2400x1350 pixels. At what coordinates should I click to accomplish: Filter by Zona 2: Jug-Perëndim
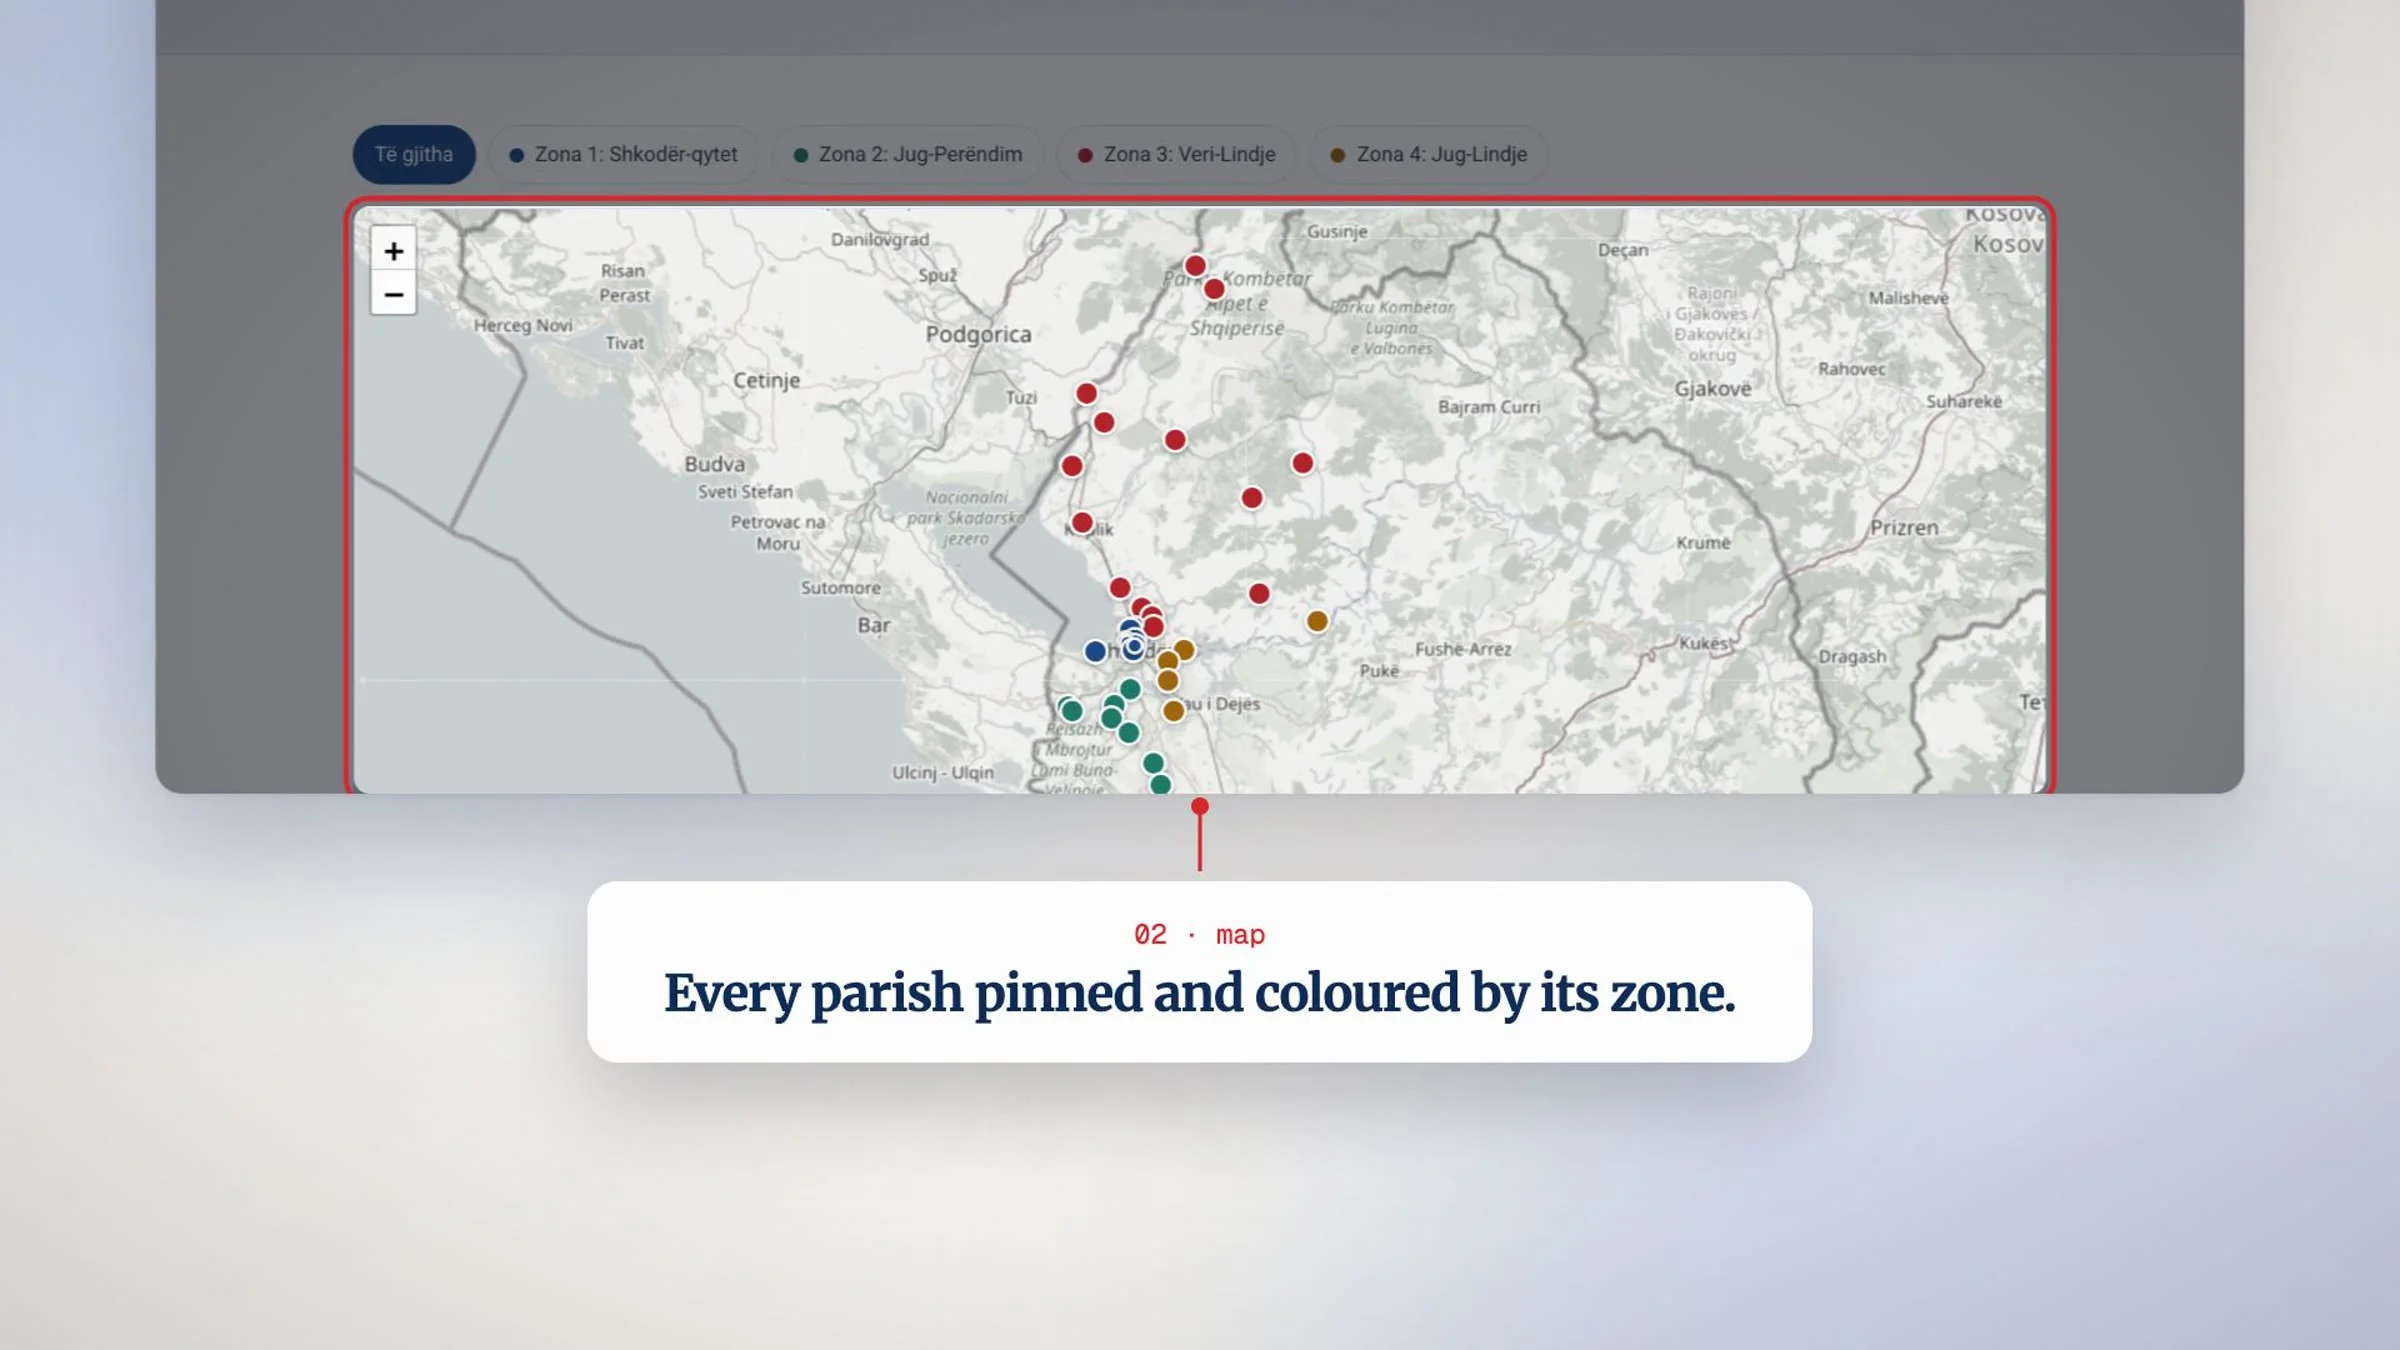click(908, 154)
